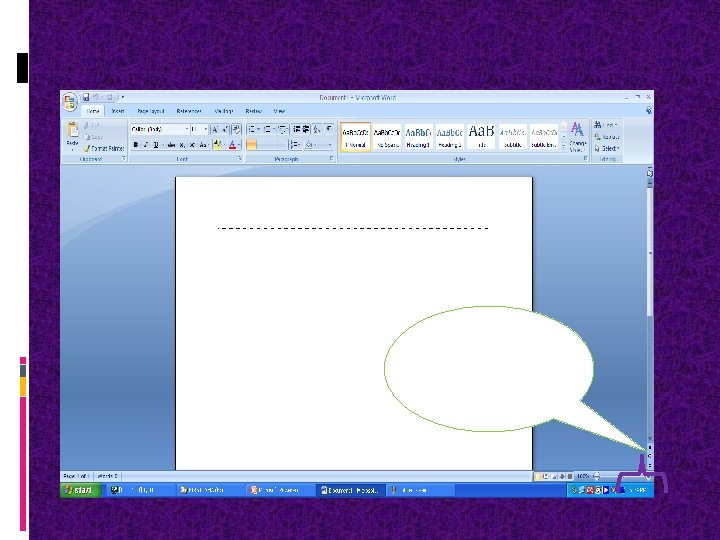Open the Line Spacing dropdown

[x=295, y=145]
